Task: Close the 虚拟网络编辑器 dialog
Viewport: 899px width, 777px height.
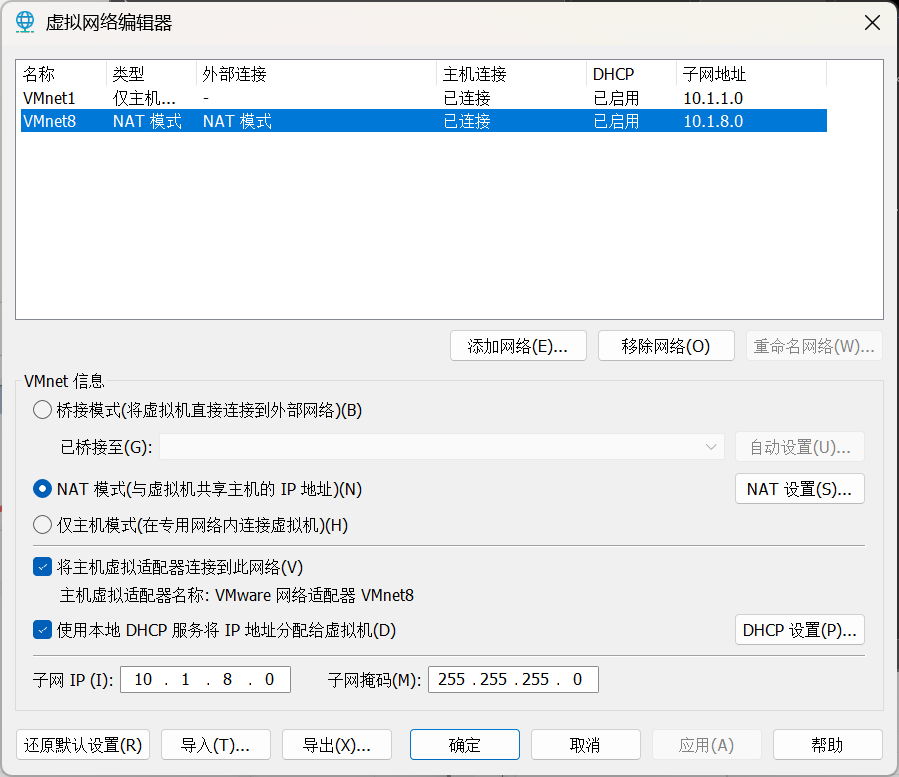Action: coord(872,23)
